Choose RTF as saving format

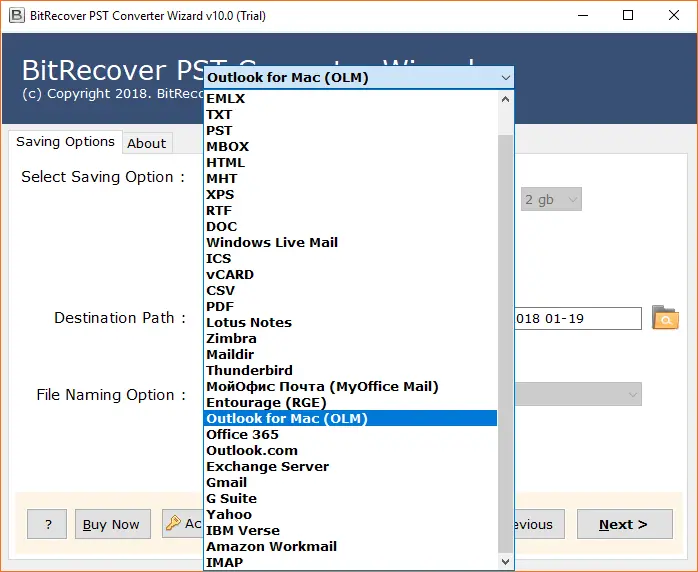click(350, 211)
